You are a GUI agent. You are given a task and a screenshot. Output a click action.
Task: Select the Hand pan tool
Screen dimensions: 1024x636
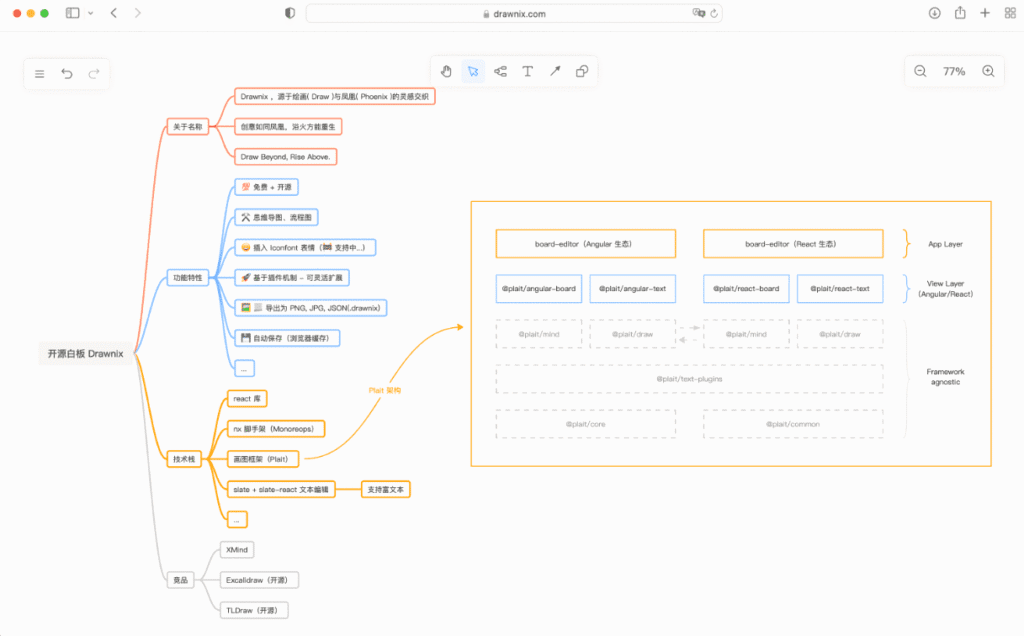446,71
